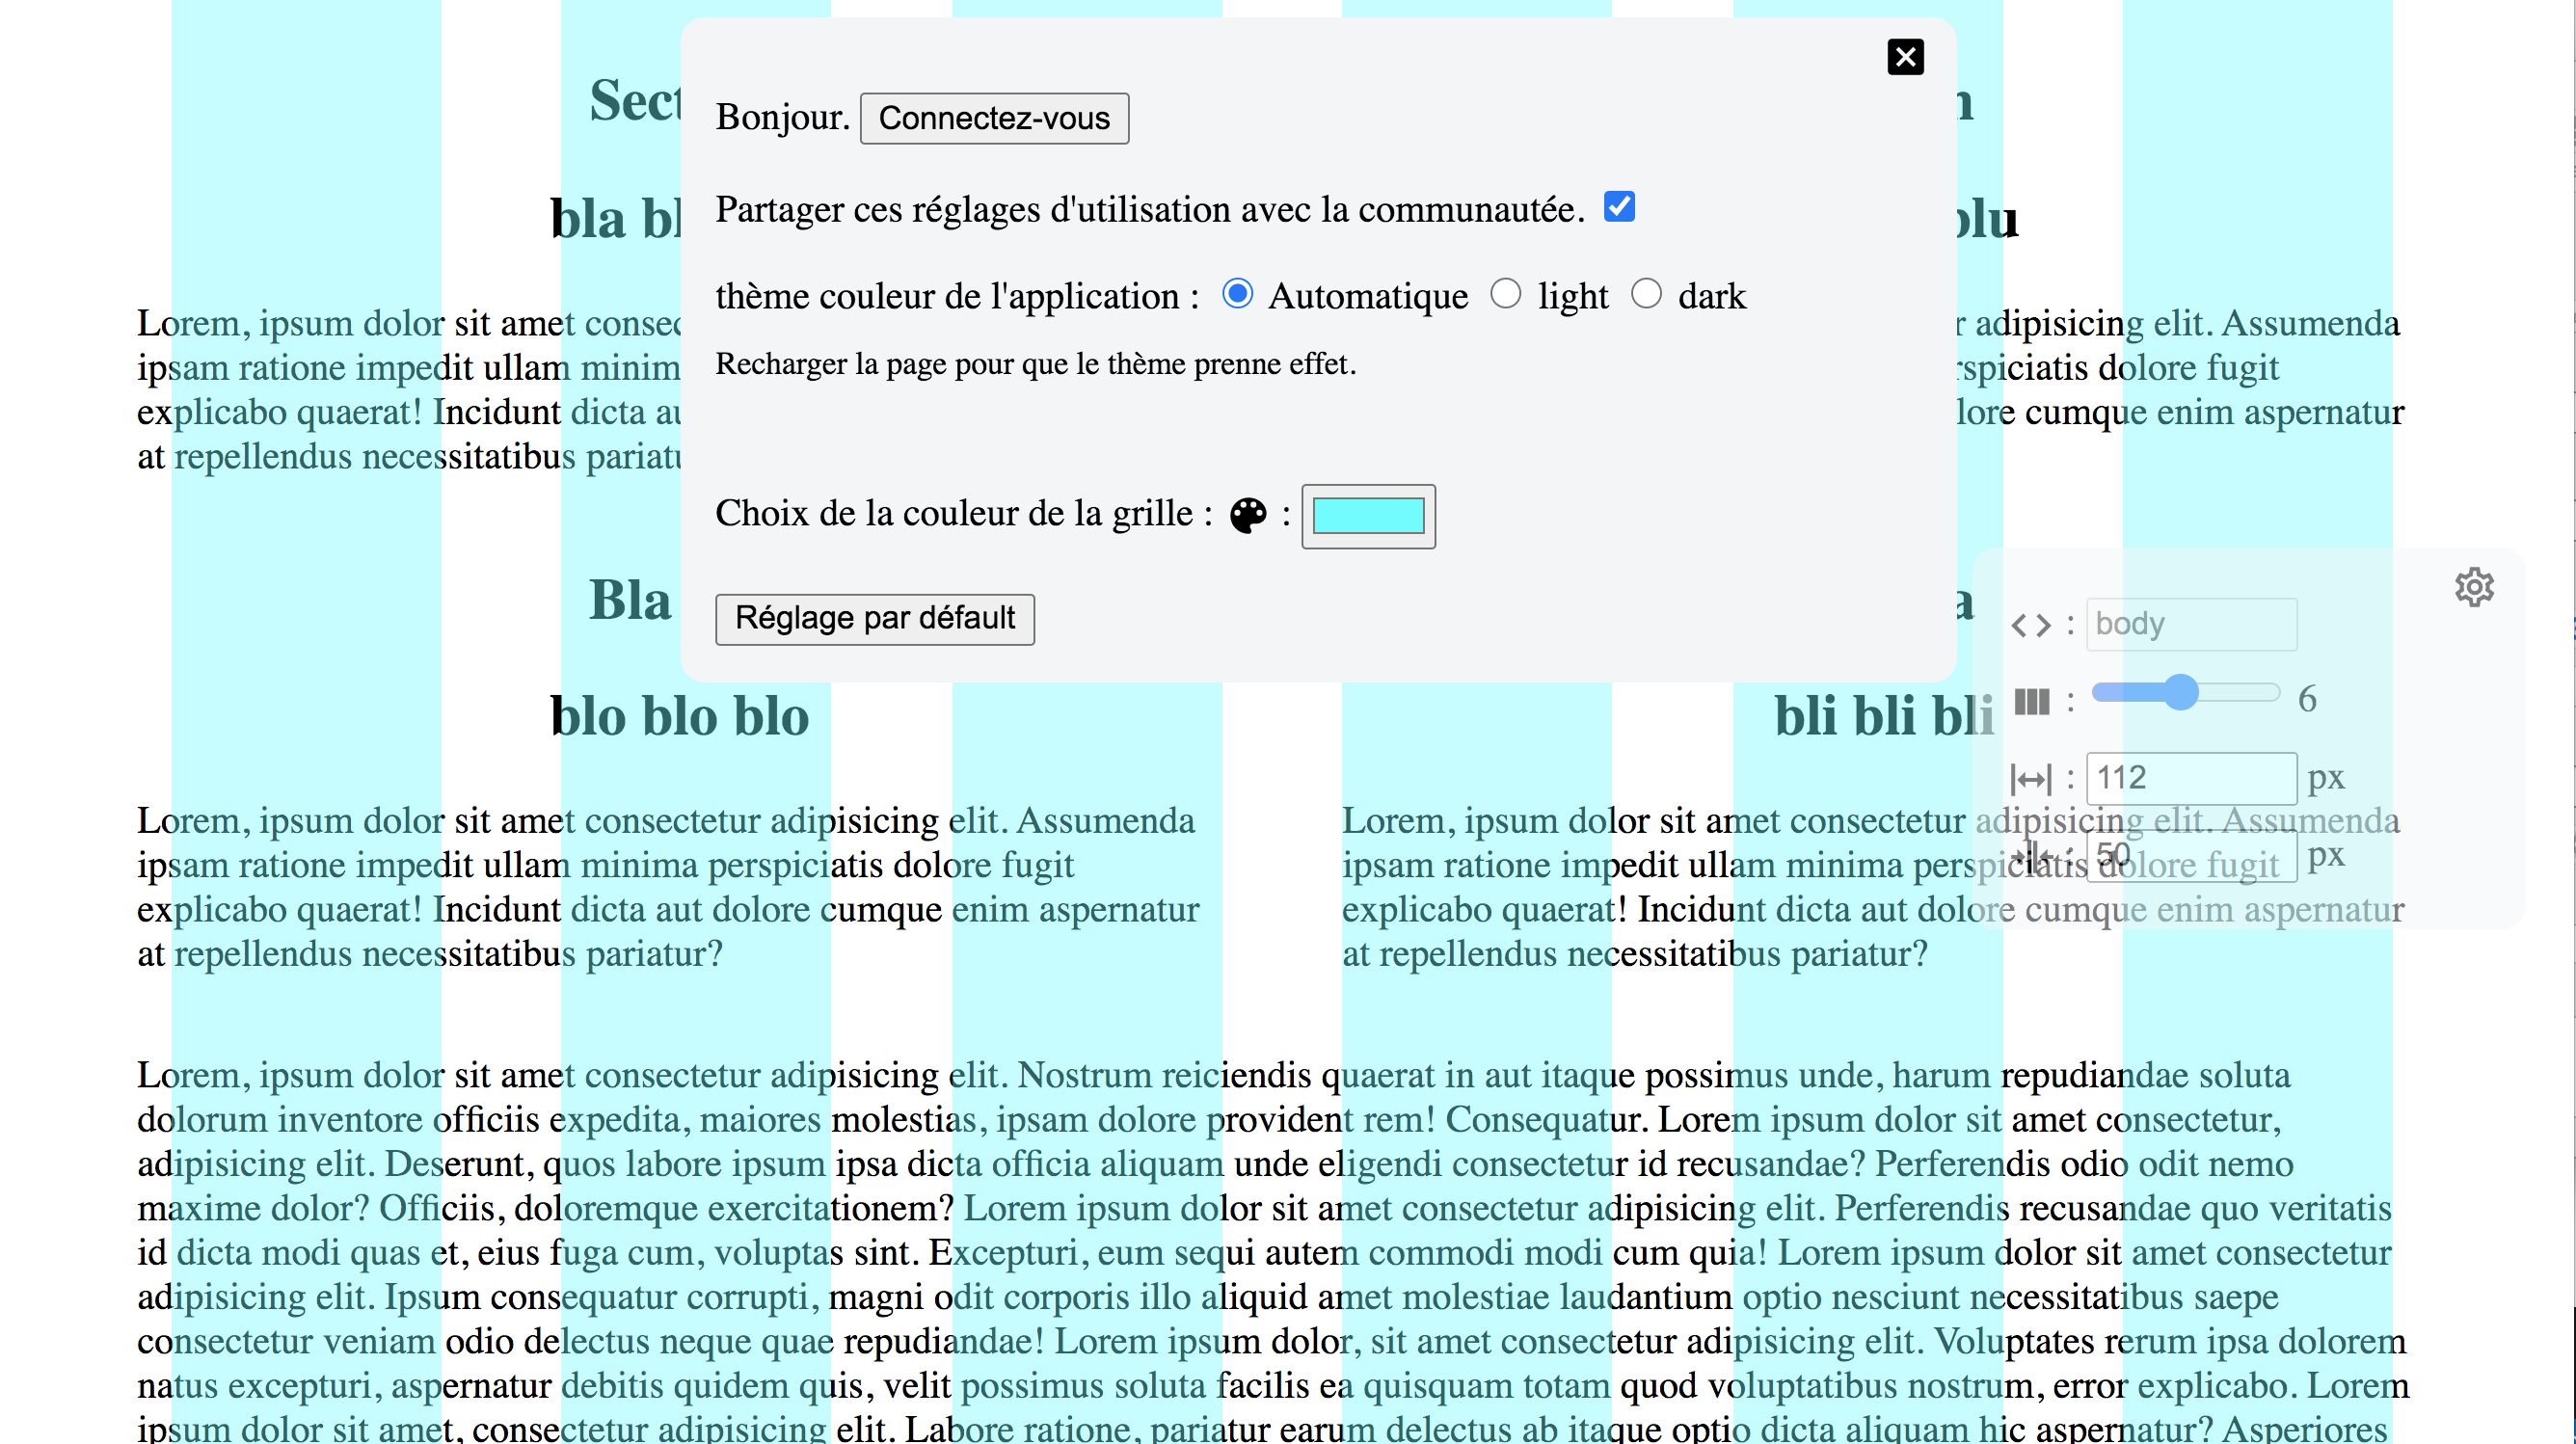Open the cyan grid color swatch

[x=1367, y=516]
